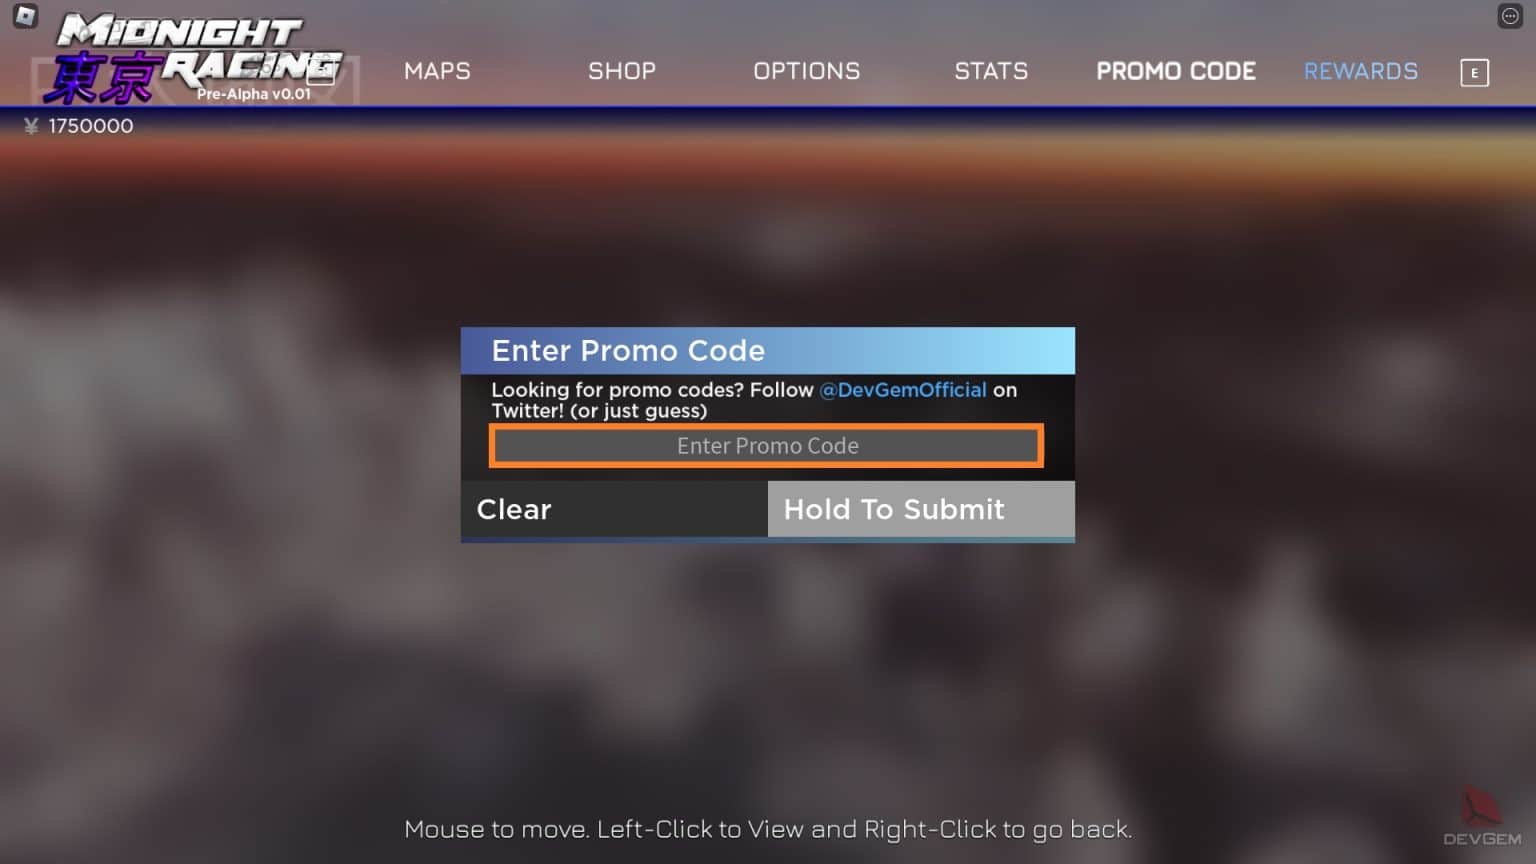1536x864 pixels.
Task: Go to the OPTIONS menu
Action: [806, 71]
